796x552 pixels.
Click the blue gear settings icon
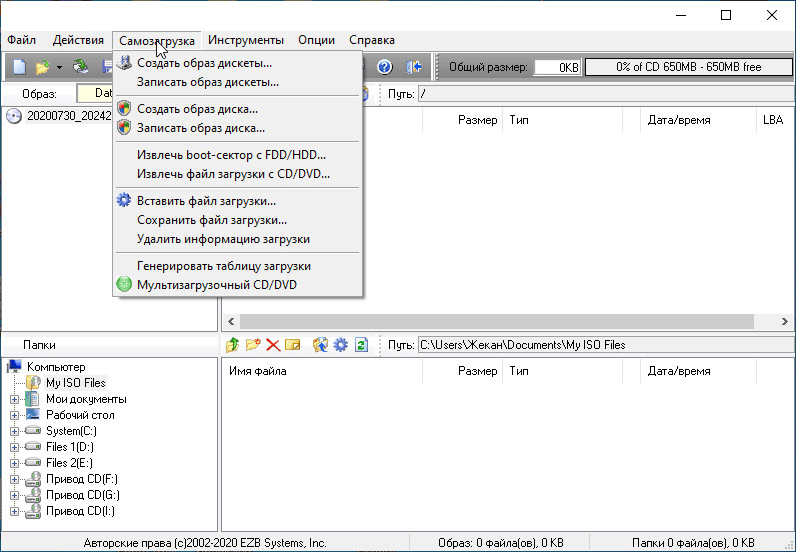point(341,345)
